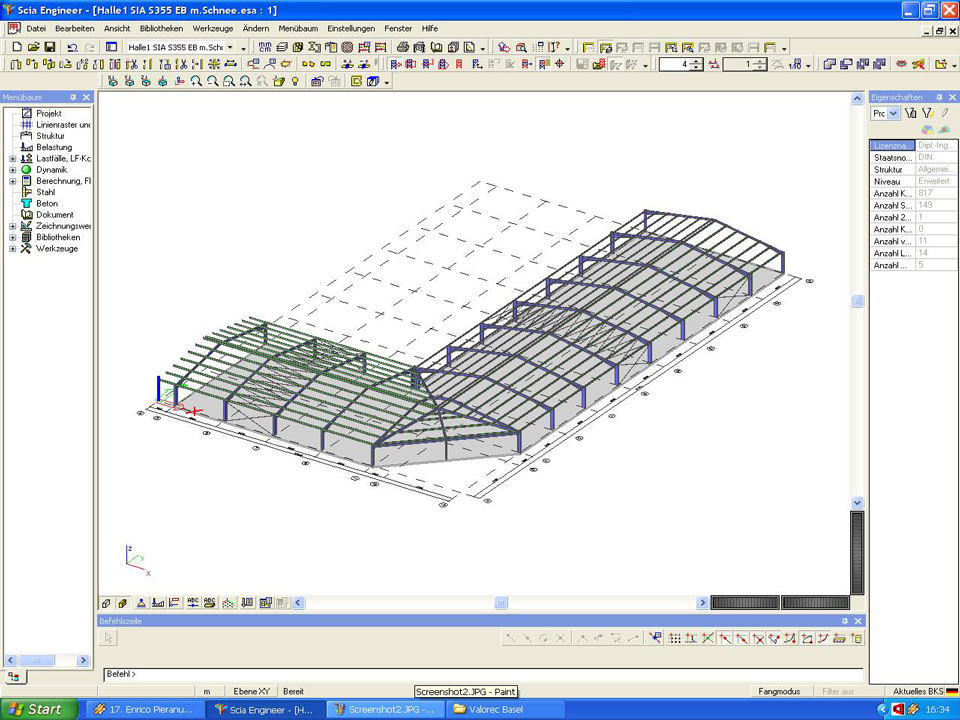Image resolution: width=960 pixels, height=720 pixels.
Task: Open the Einstellungen menu
Action: pyautogui.click(x=351, y=28)
